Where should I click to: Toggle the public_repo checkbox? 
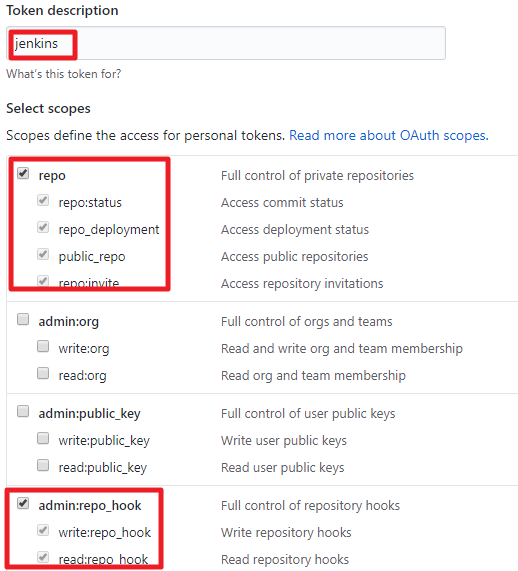click(x=43, y=254)
